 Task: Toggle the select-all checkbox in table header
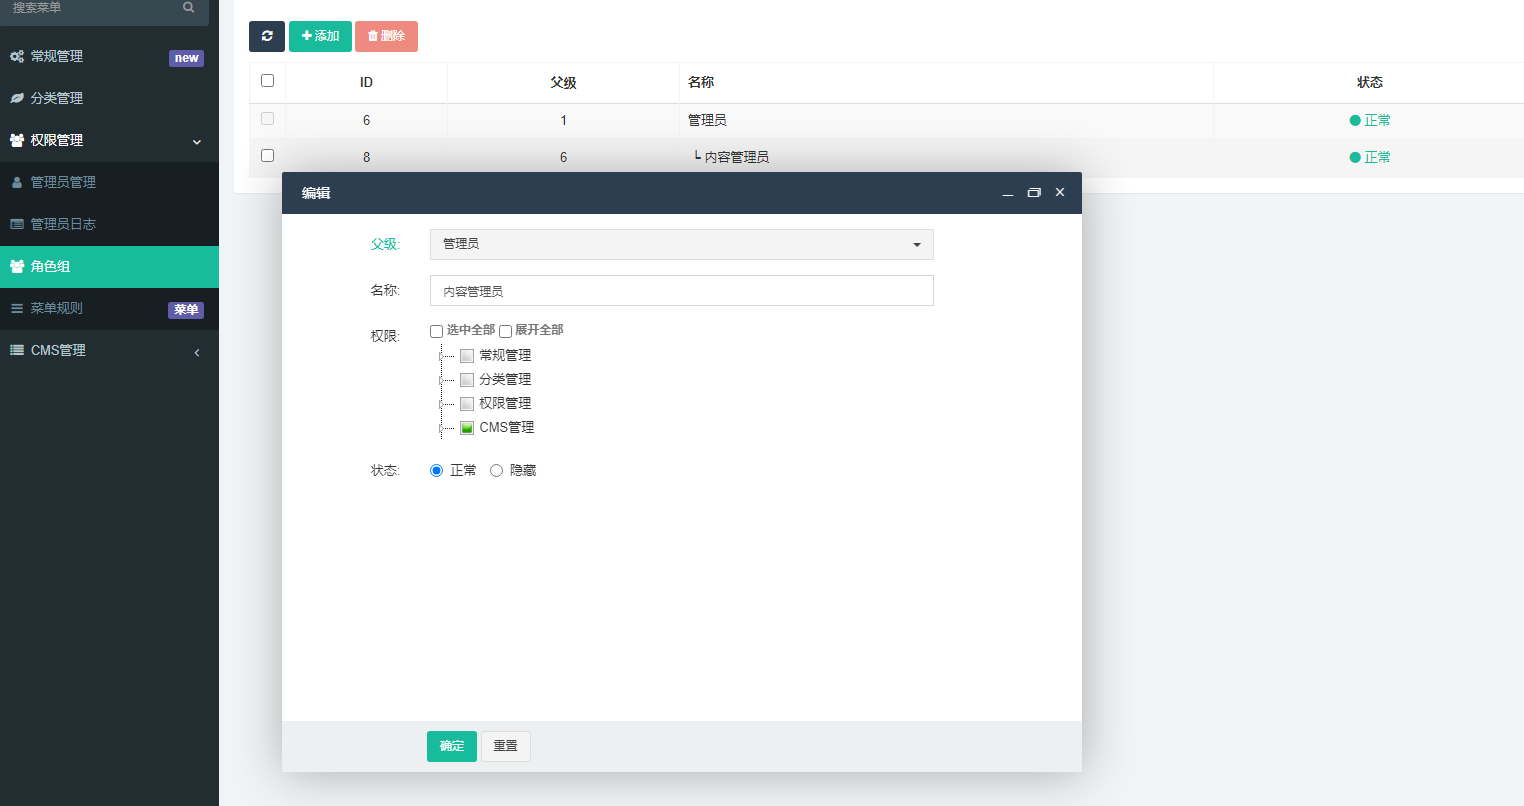point(267,80)
